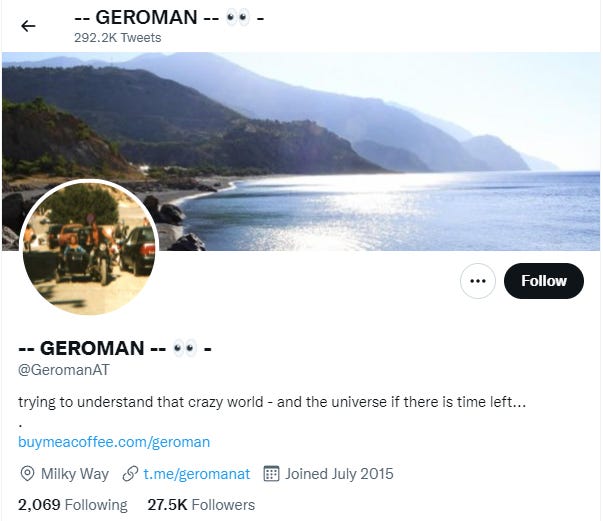This screenshot has width=603, height=521.
Task: Open the t.me/geromanat link
Action: [x=197, y=474]
